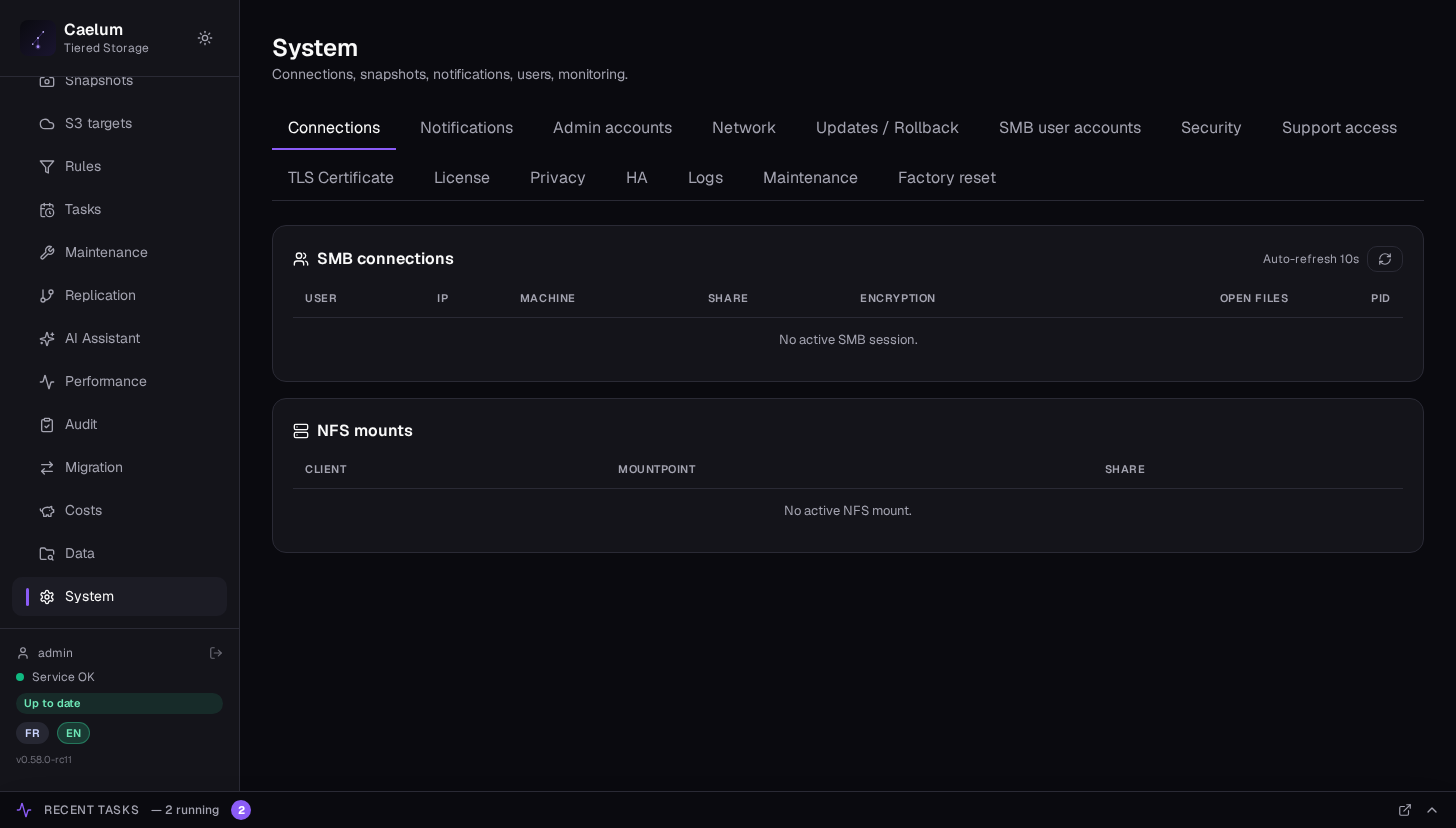Click the ENCRYPTION column header
Screen dimensions: 1456x828
tap(898, 299)
